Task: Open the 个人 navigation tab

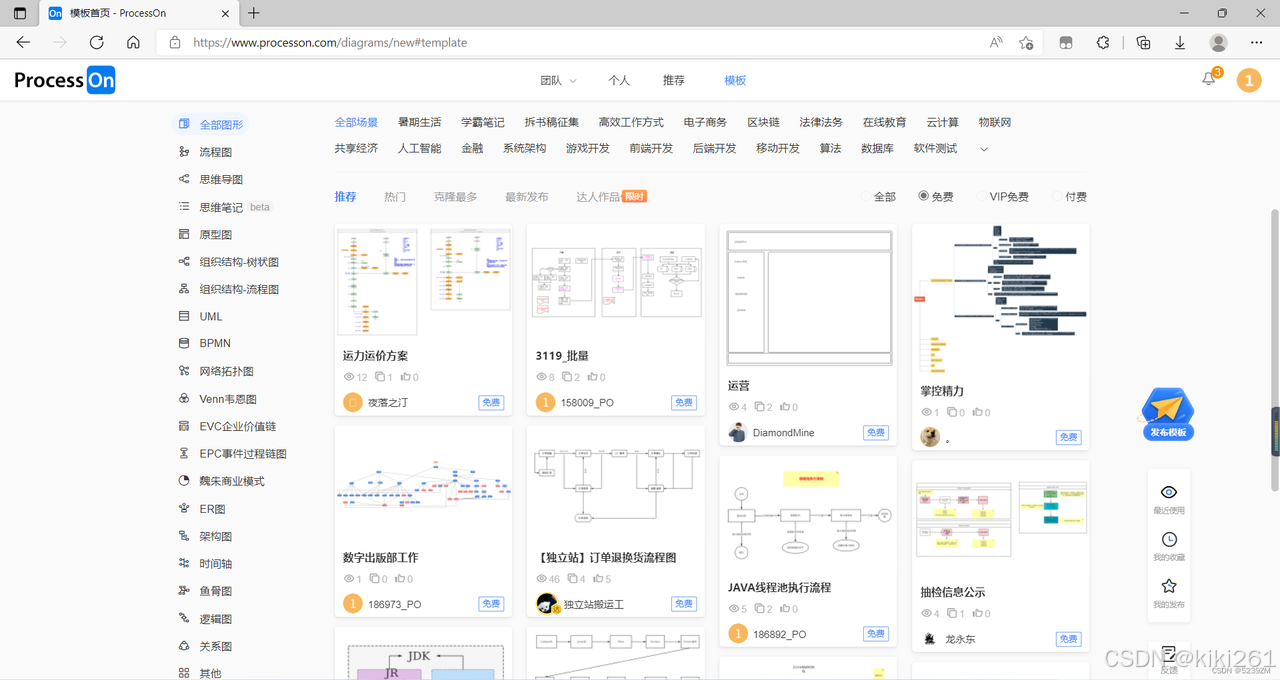Action: pyautogui.click(x=619, y=80)
